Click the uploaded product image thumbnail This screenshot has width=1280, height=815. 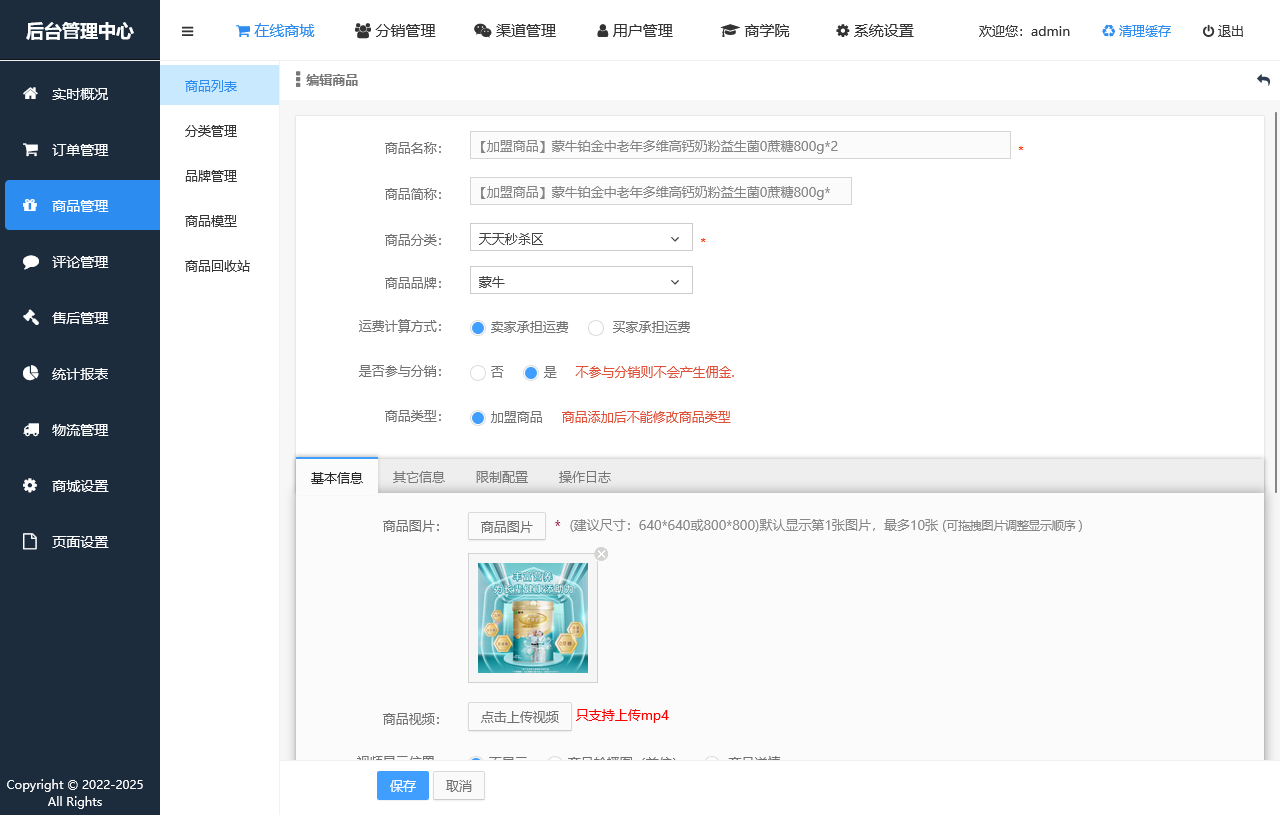[x=532, y=618]
